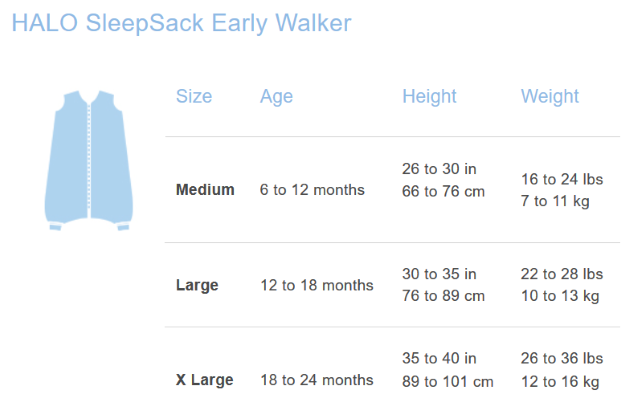Click the 12 to 18 months age text

(317, 285)
